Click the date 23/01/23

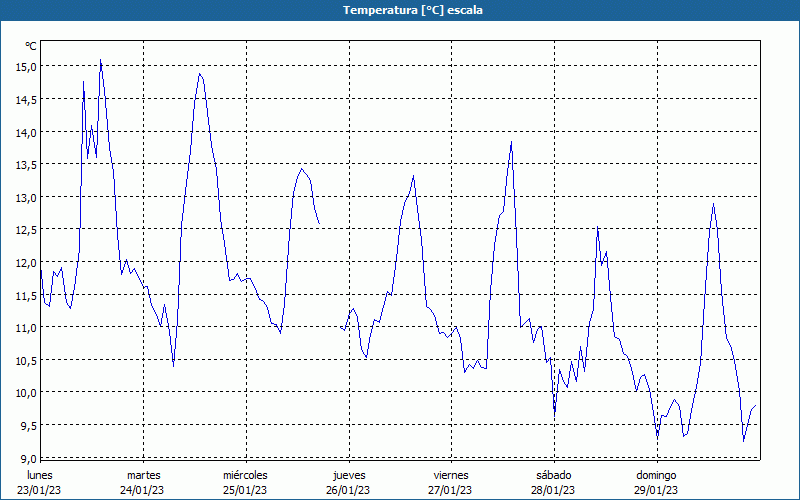click(x=39, y=490)
